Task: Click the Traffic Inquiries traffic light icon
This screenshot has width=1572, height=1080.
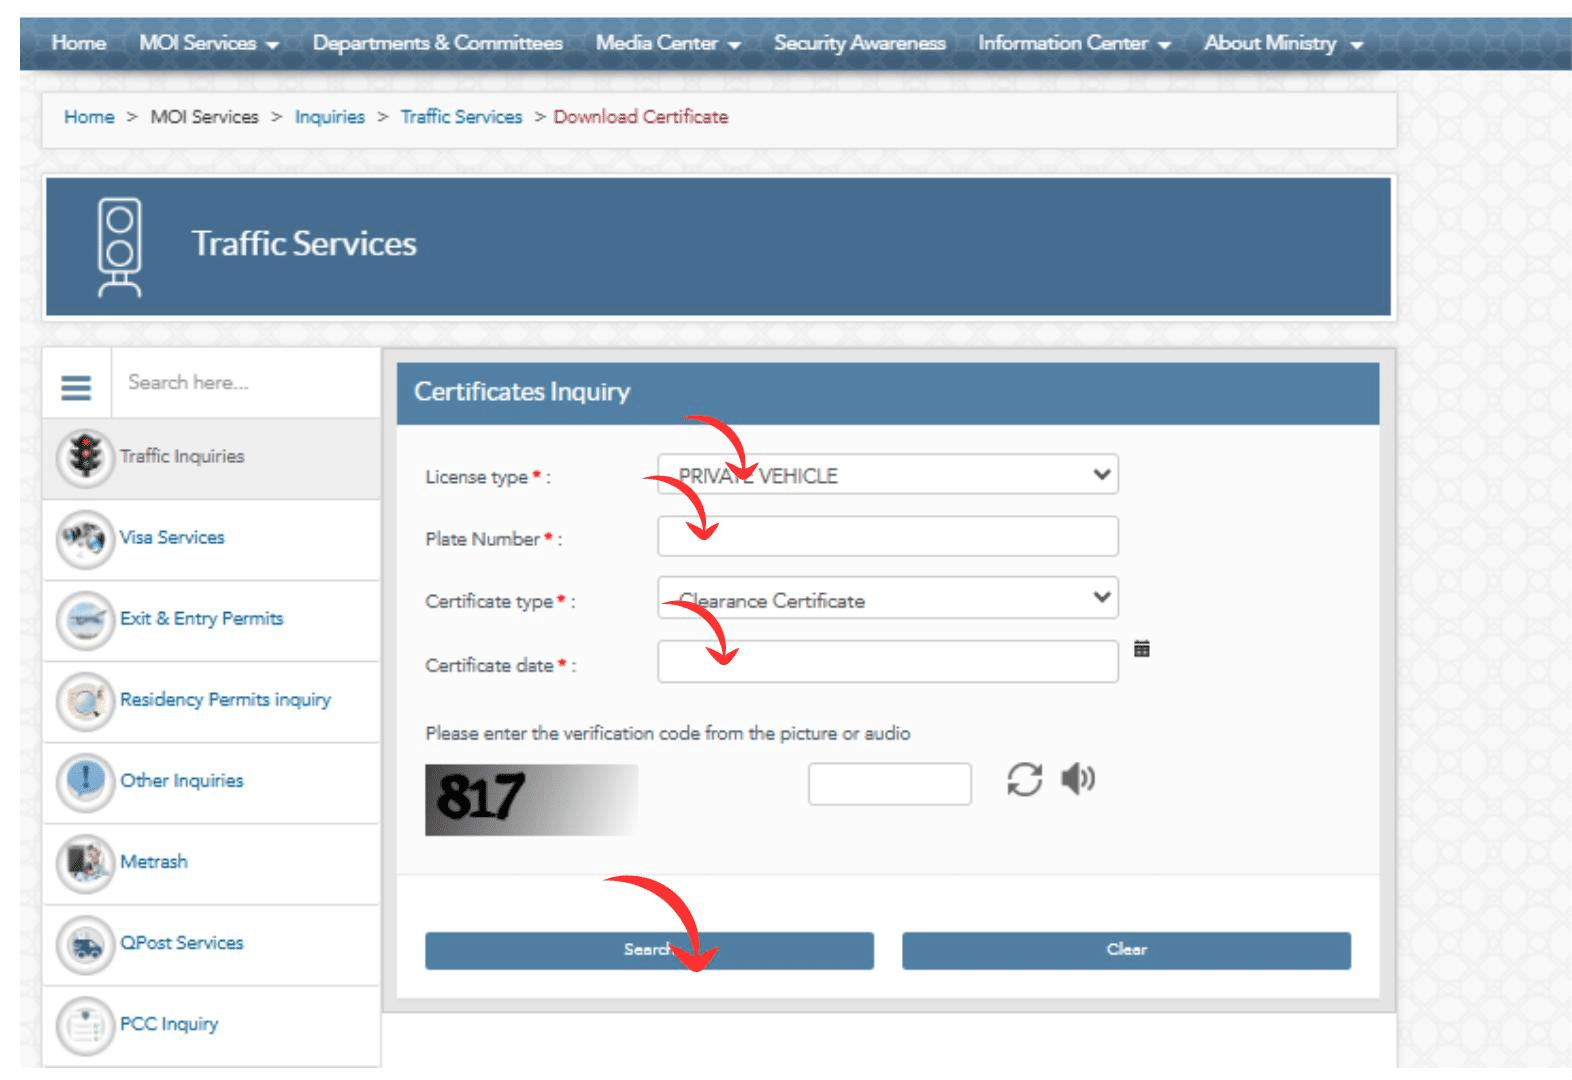Action: [x=85, y=457]
